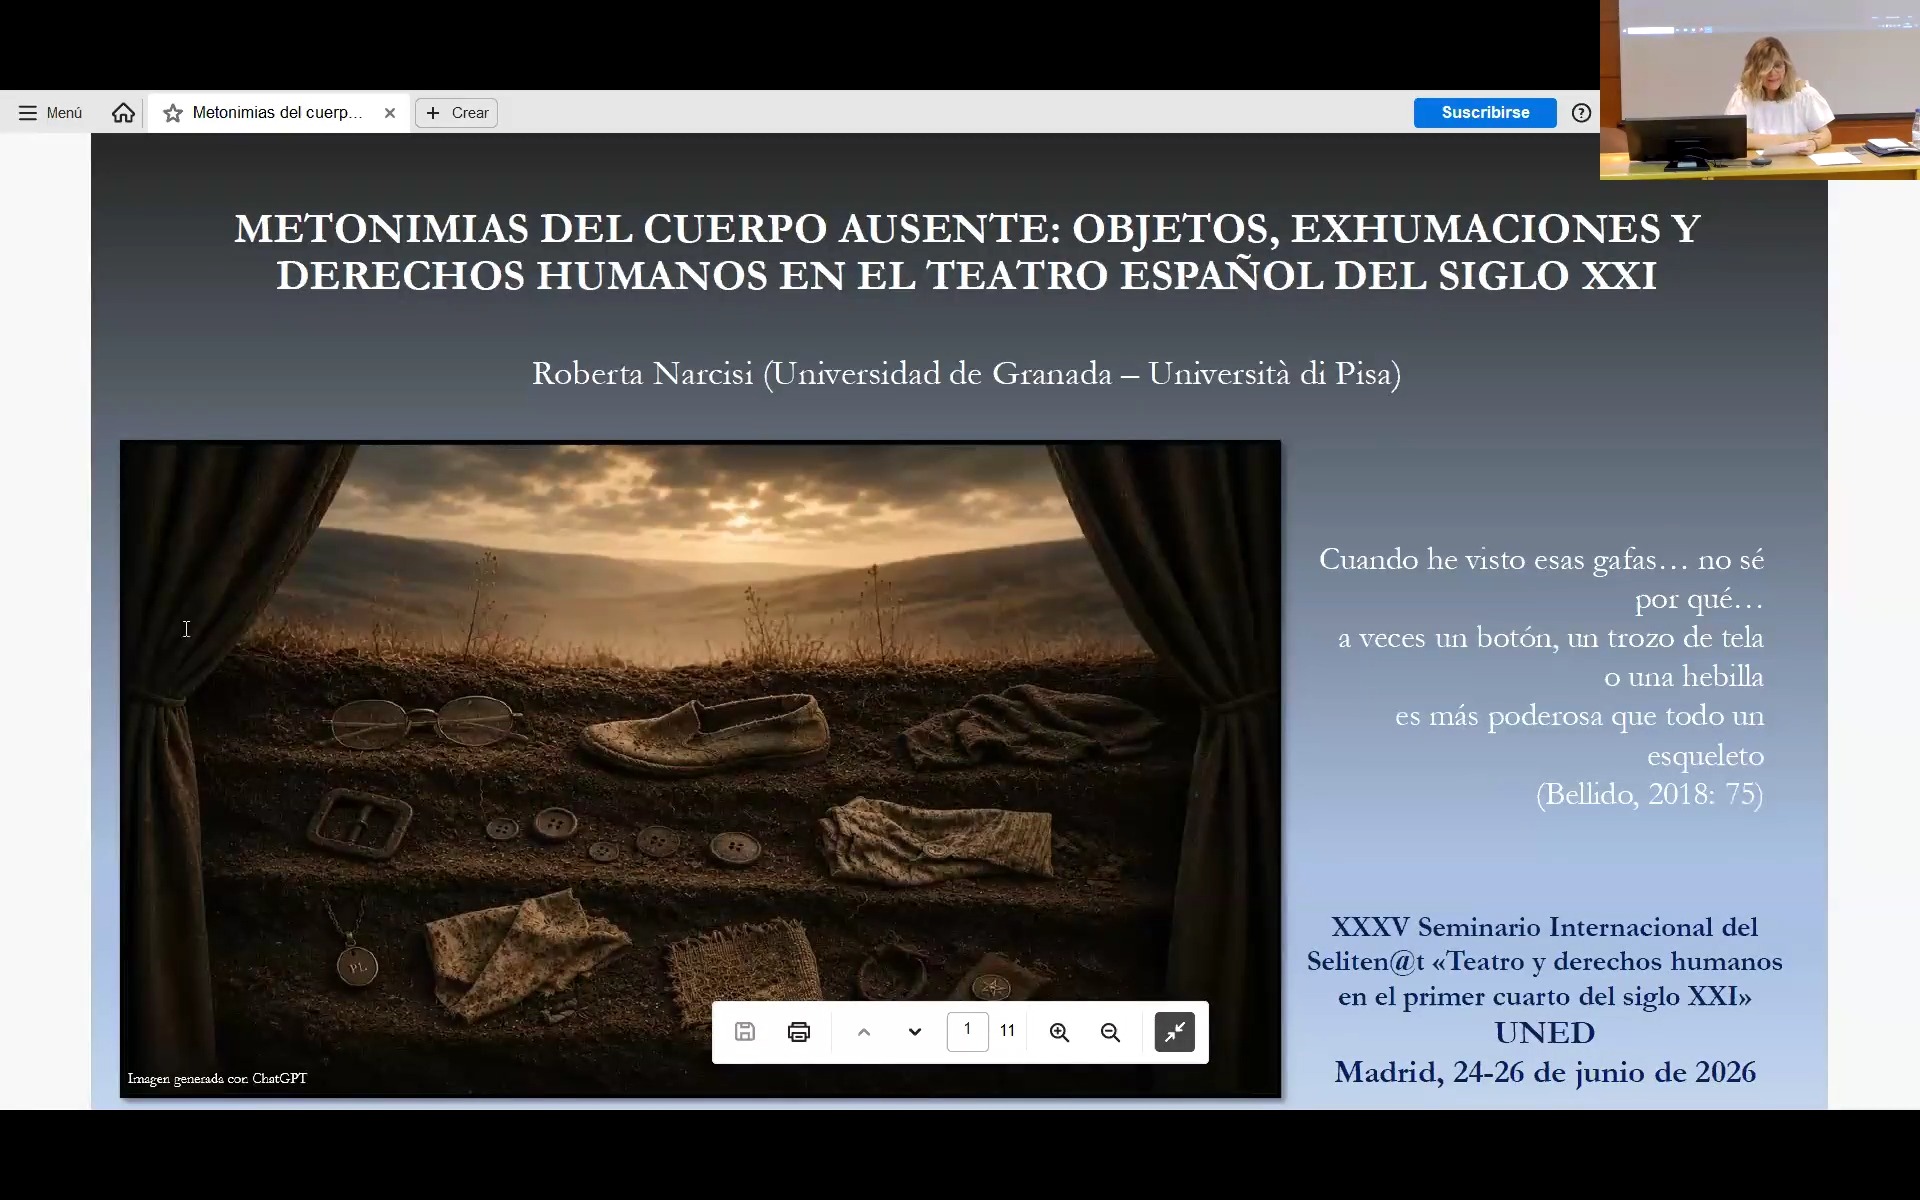1920x1200 pixels.
Task: Exit full screen reading mode icon
Action: (x=1175, y=1032)
